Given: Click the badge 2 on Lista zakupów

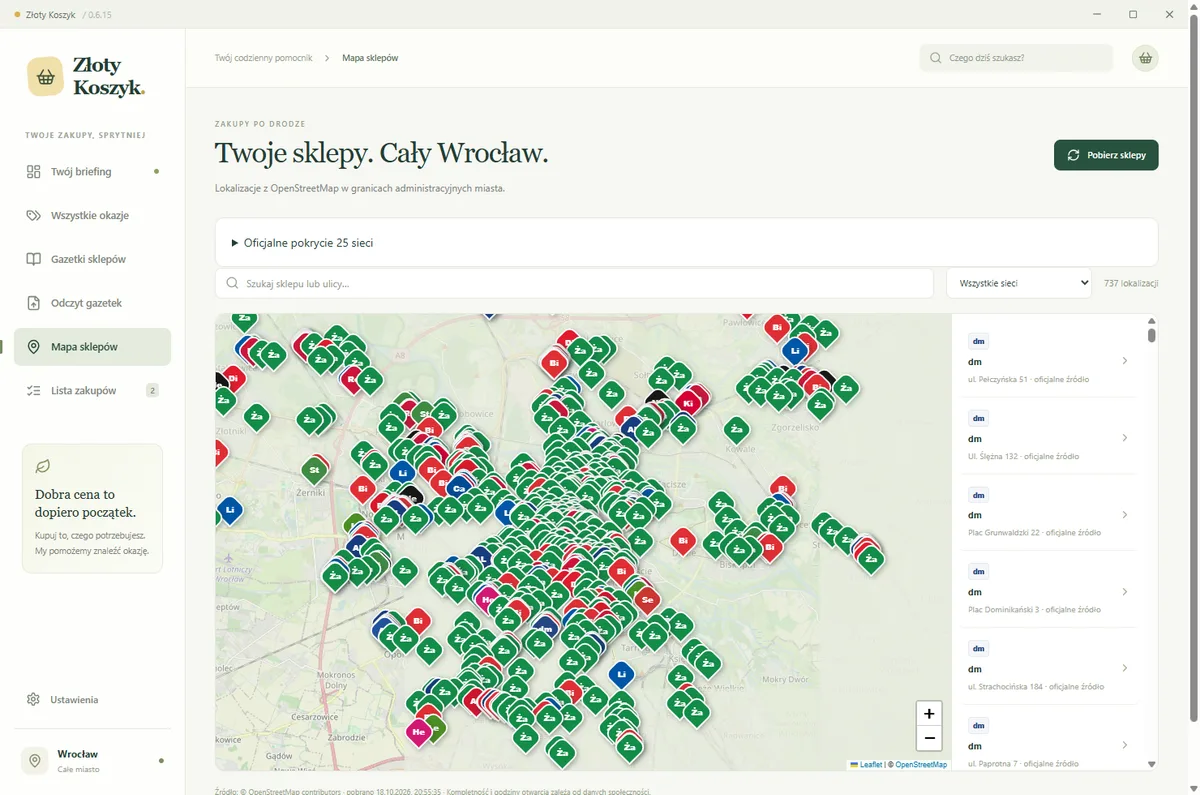Looking at the screenshot, I should click(x=152, y=390).
